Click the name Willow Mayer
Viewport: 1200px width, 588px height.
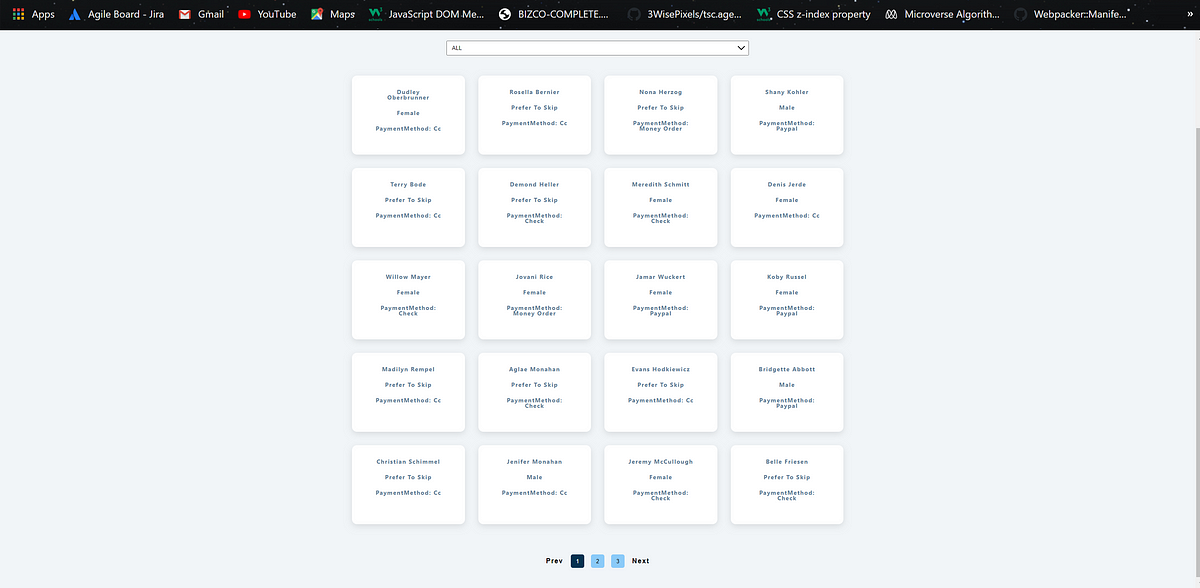408,277
